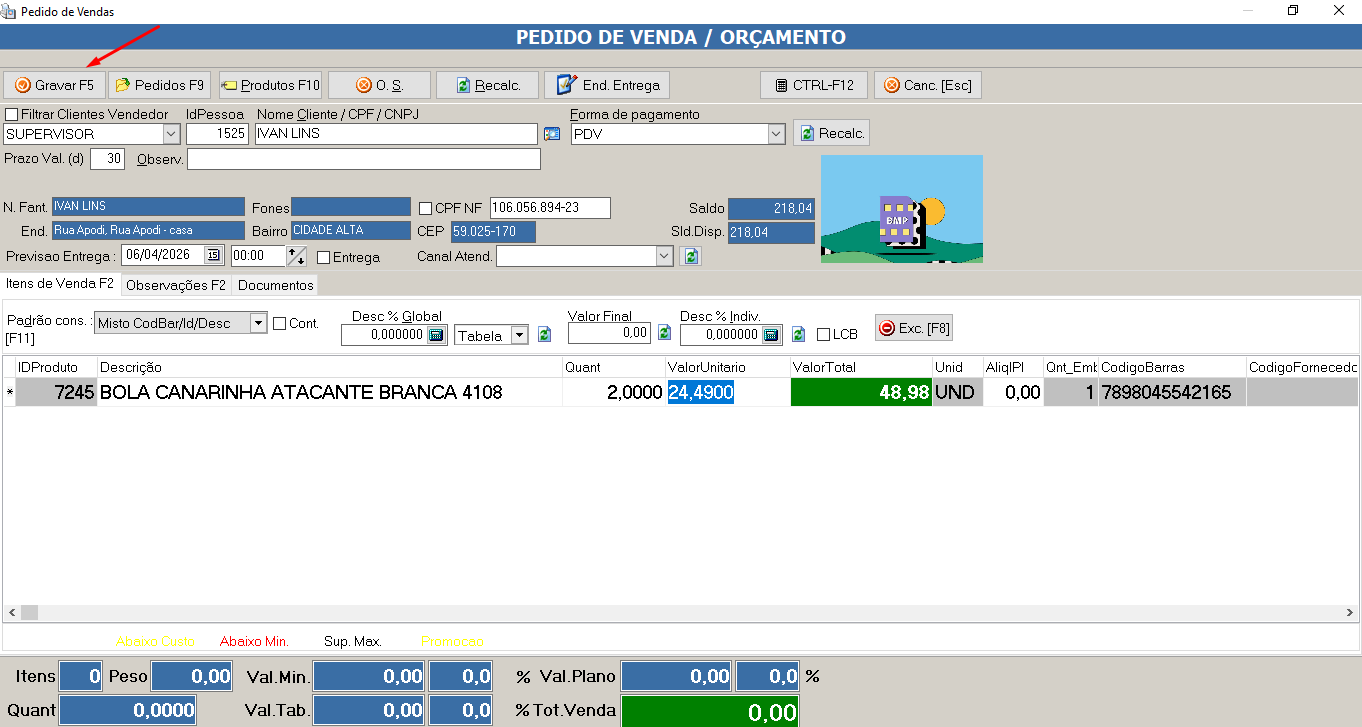Expand the Canal Atend. dropdown

pos(664,256)
